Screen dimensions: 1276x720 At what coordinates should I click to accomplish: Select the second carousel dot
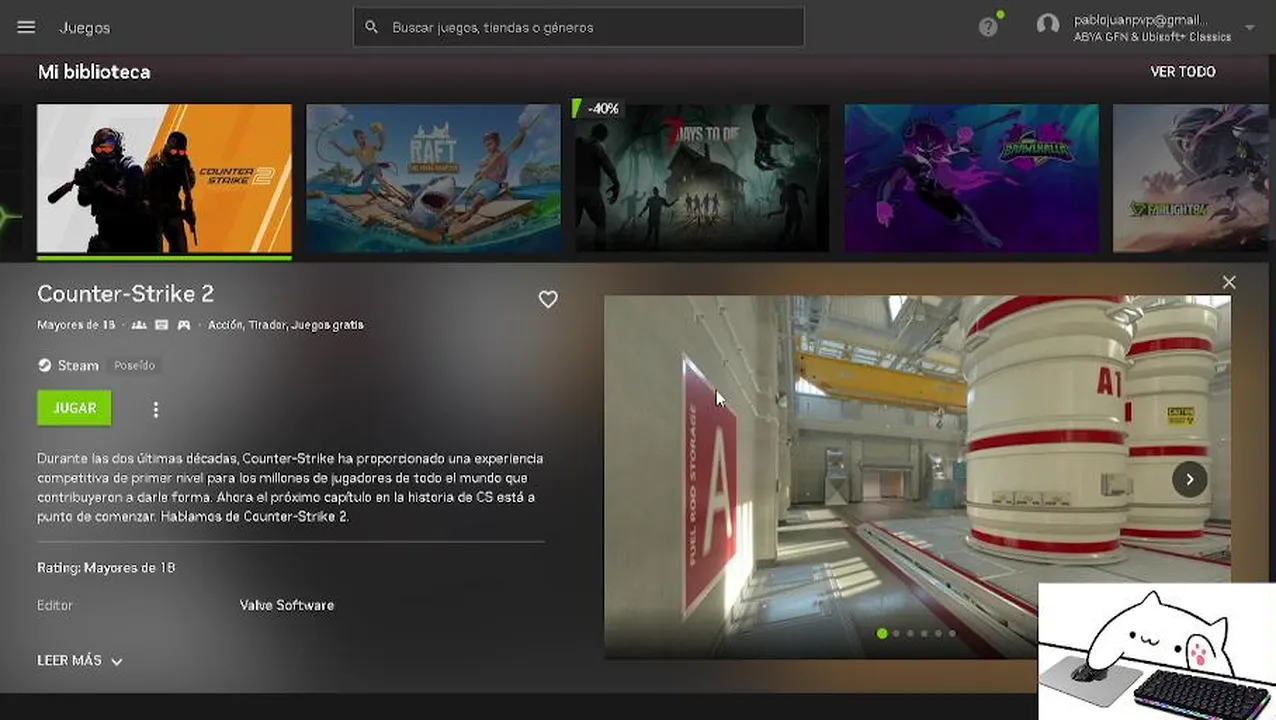896,633
